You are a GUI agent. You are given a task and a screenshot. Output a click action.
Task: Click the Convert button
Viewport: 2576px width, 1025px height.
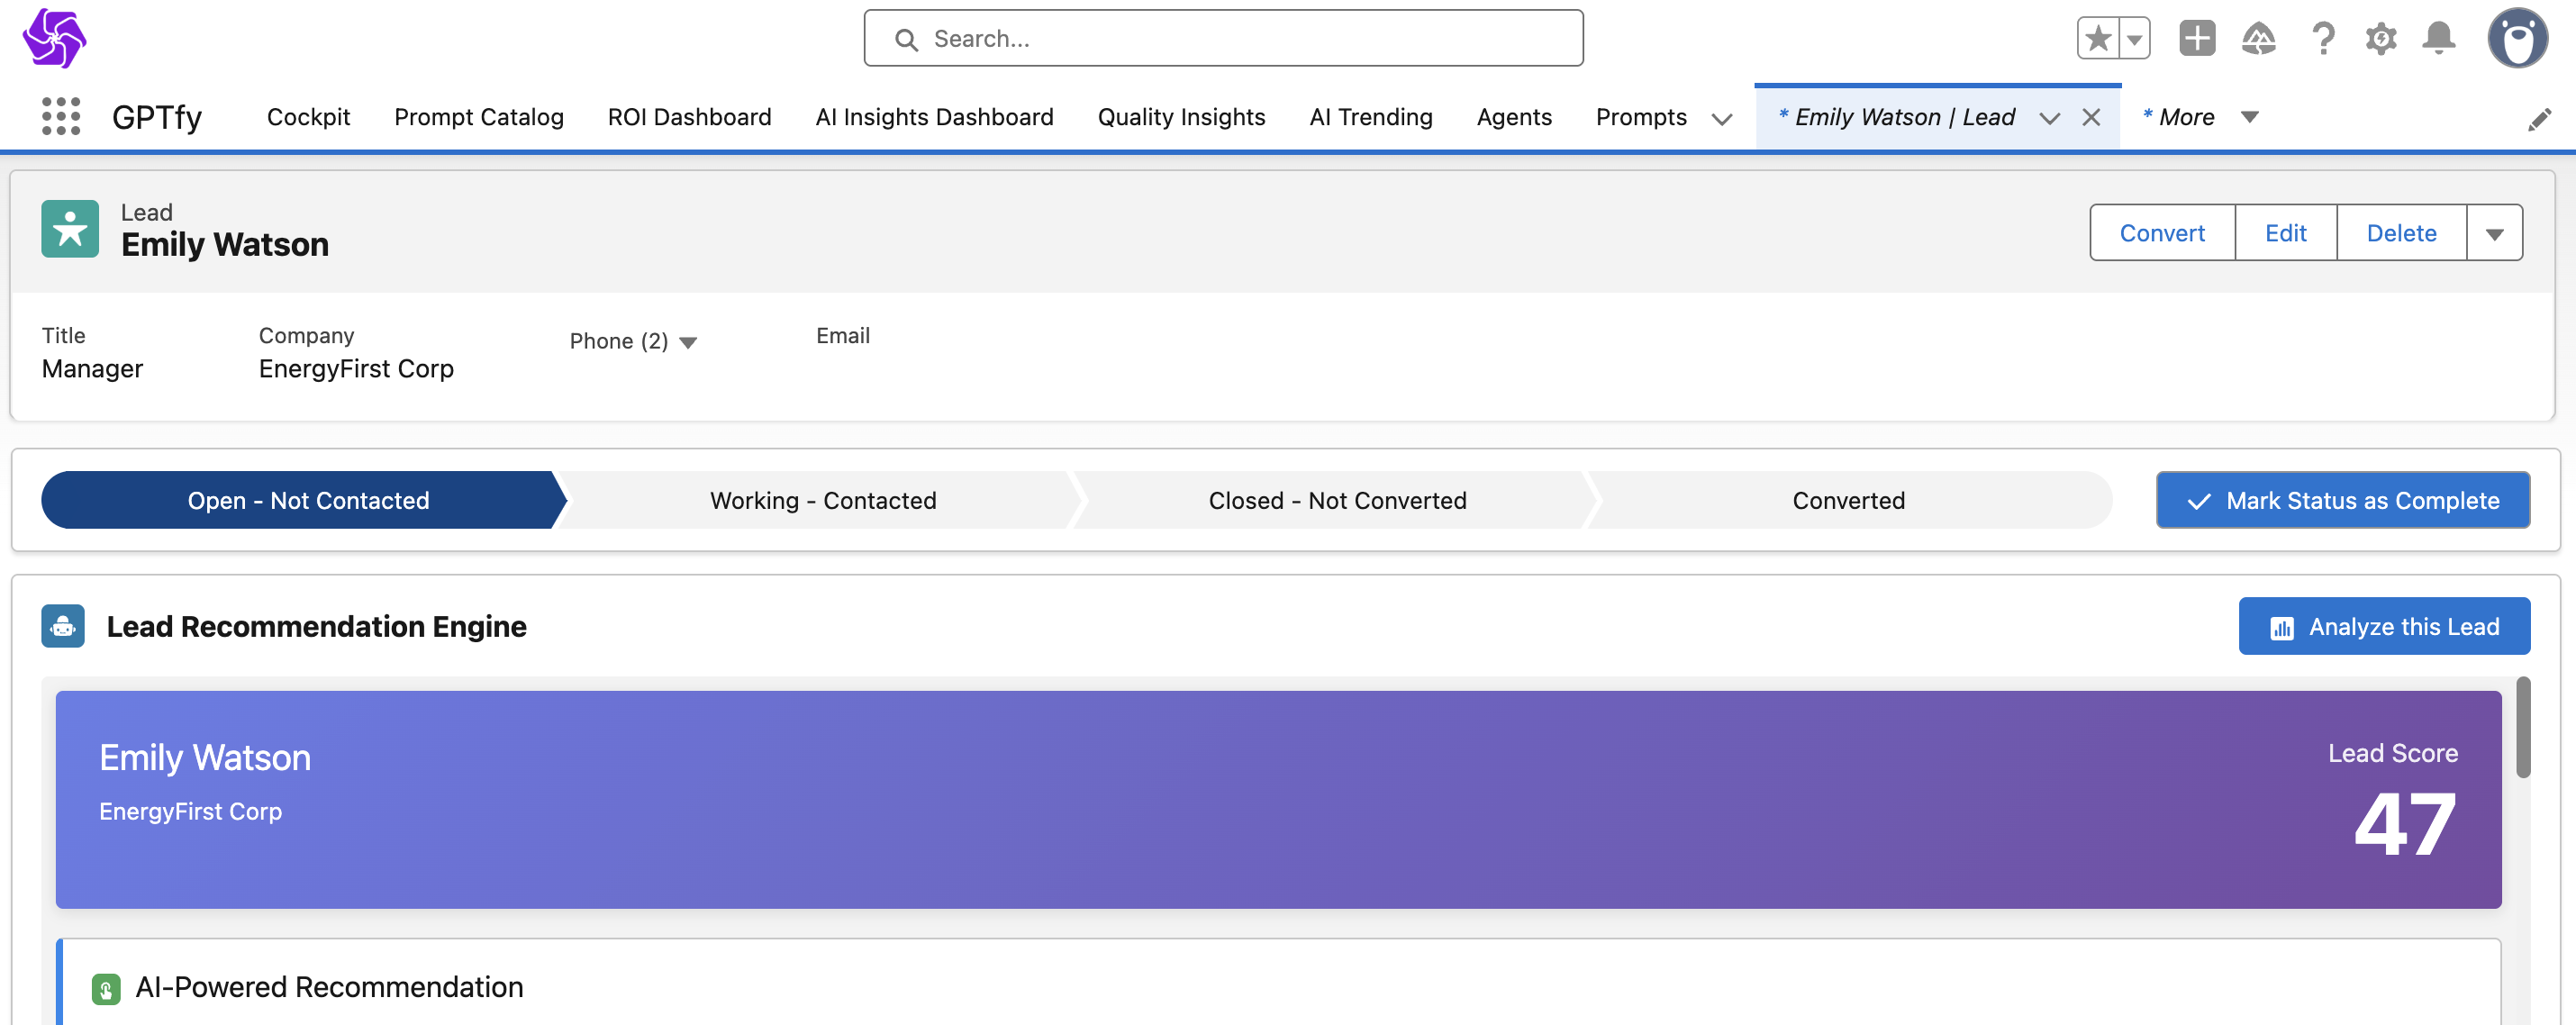[x=2161, y=233]
